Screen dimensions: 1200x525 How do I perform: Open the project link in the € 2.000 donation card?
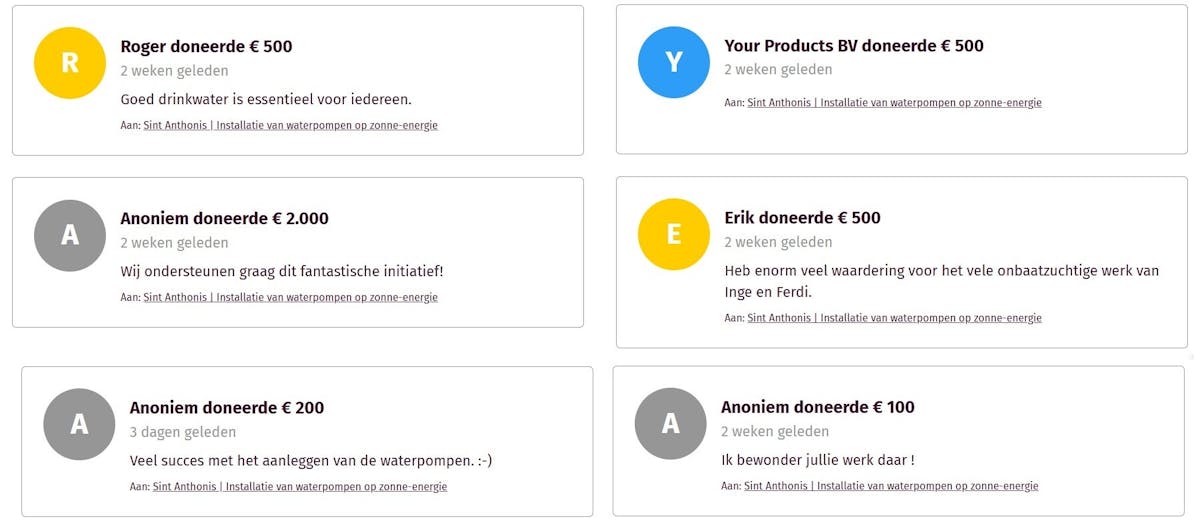(x=290, y=297)
